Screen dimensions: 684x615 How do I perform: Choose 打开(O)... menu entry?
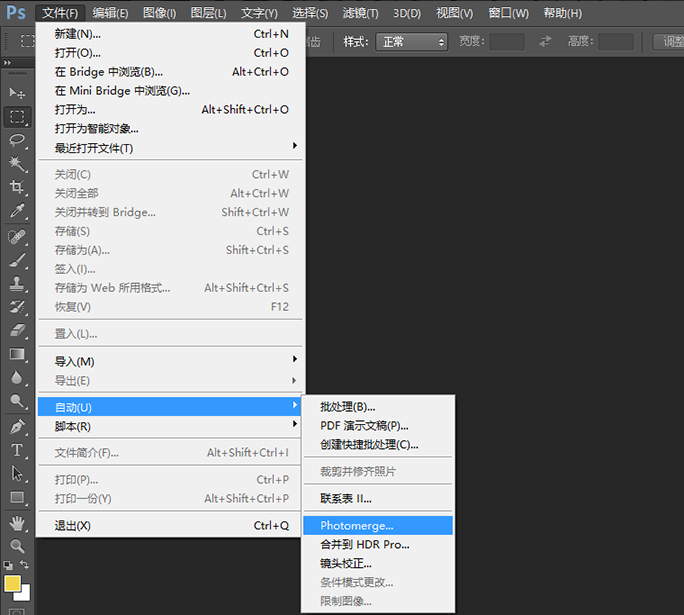(x=170, y=53)
